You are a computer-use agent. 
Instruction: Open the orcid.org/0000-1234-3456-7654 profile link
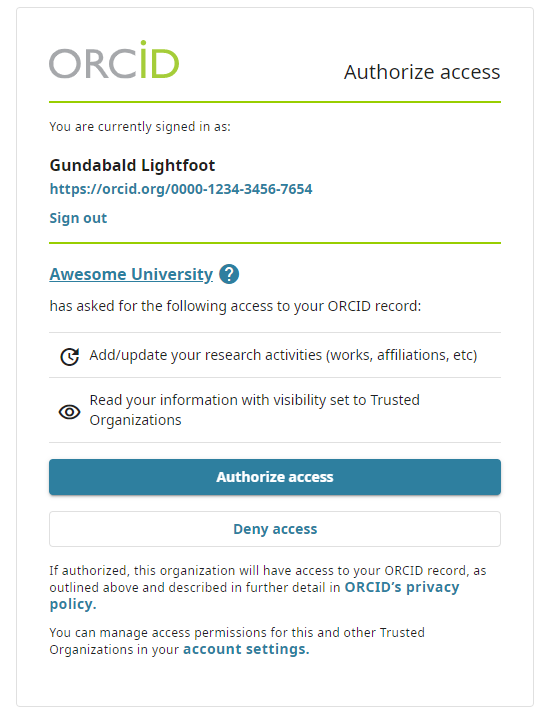181,189
